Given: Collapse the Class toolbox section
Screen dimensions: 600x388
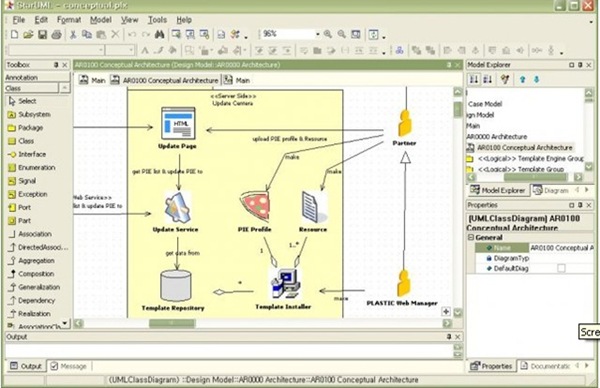Looking at the screenshot, I should coord(64,88).
